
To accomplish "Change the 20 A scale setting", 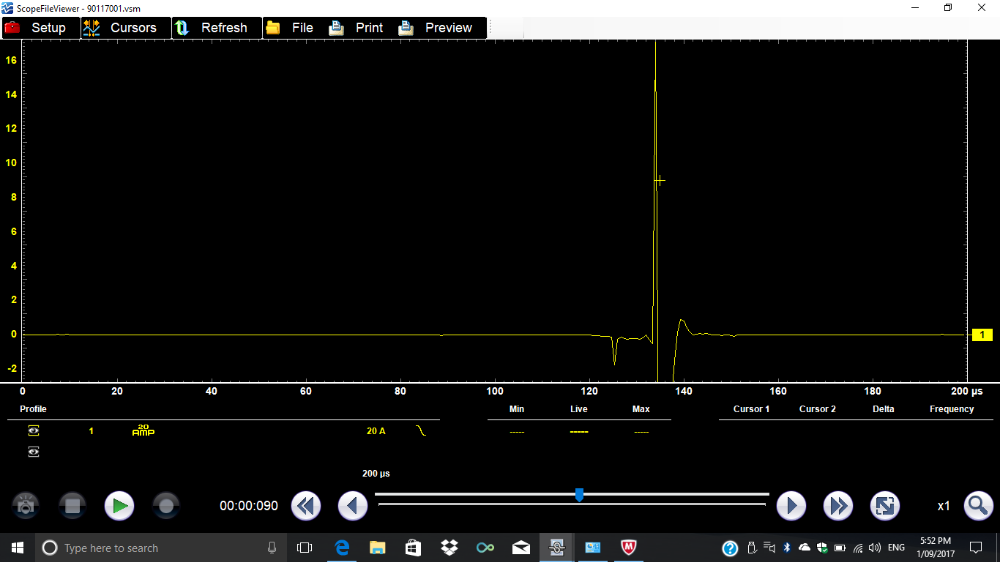I will pos(376,431).
